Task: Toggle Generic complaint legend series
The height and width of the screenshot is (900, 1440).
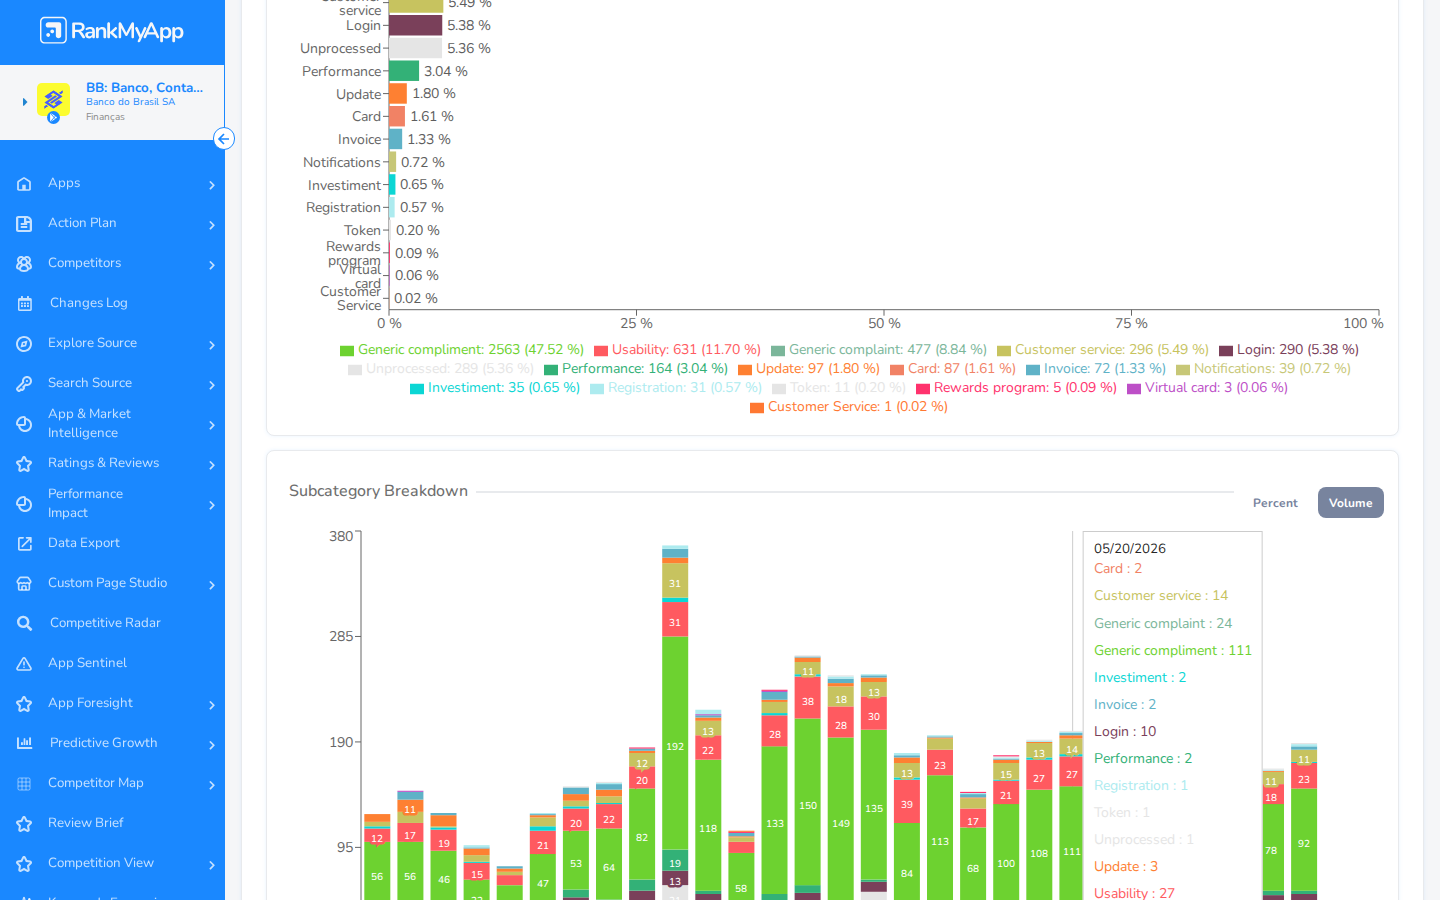Action: [x=879, y=350]
